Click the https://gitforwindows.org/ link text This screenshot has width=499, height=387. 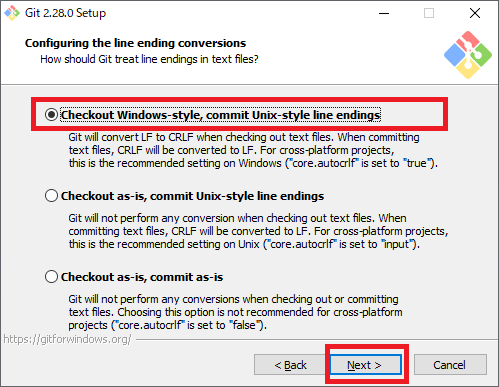[68, 339]
